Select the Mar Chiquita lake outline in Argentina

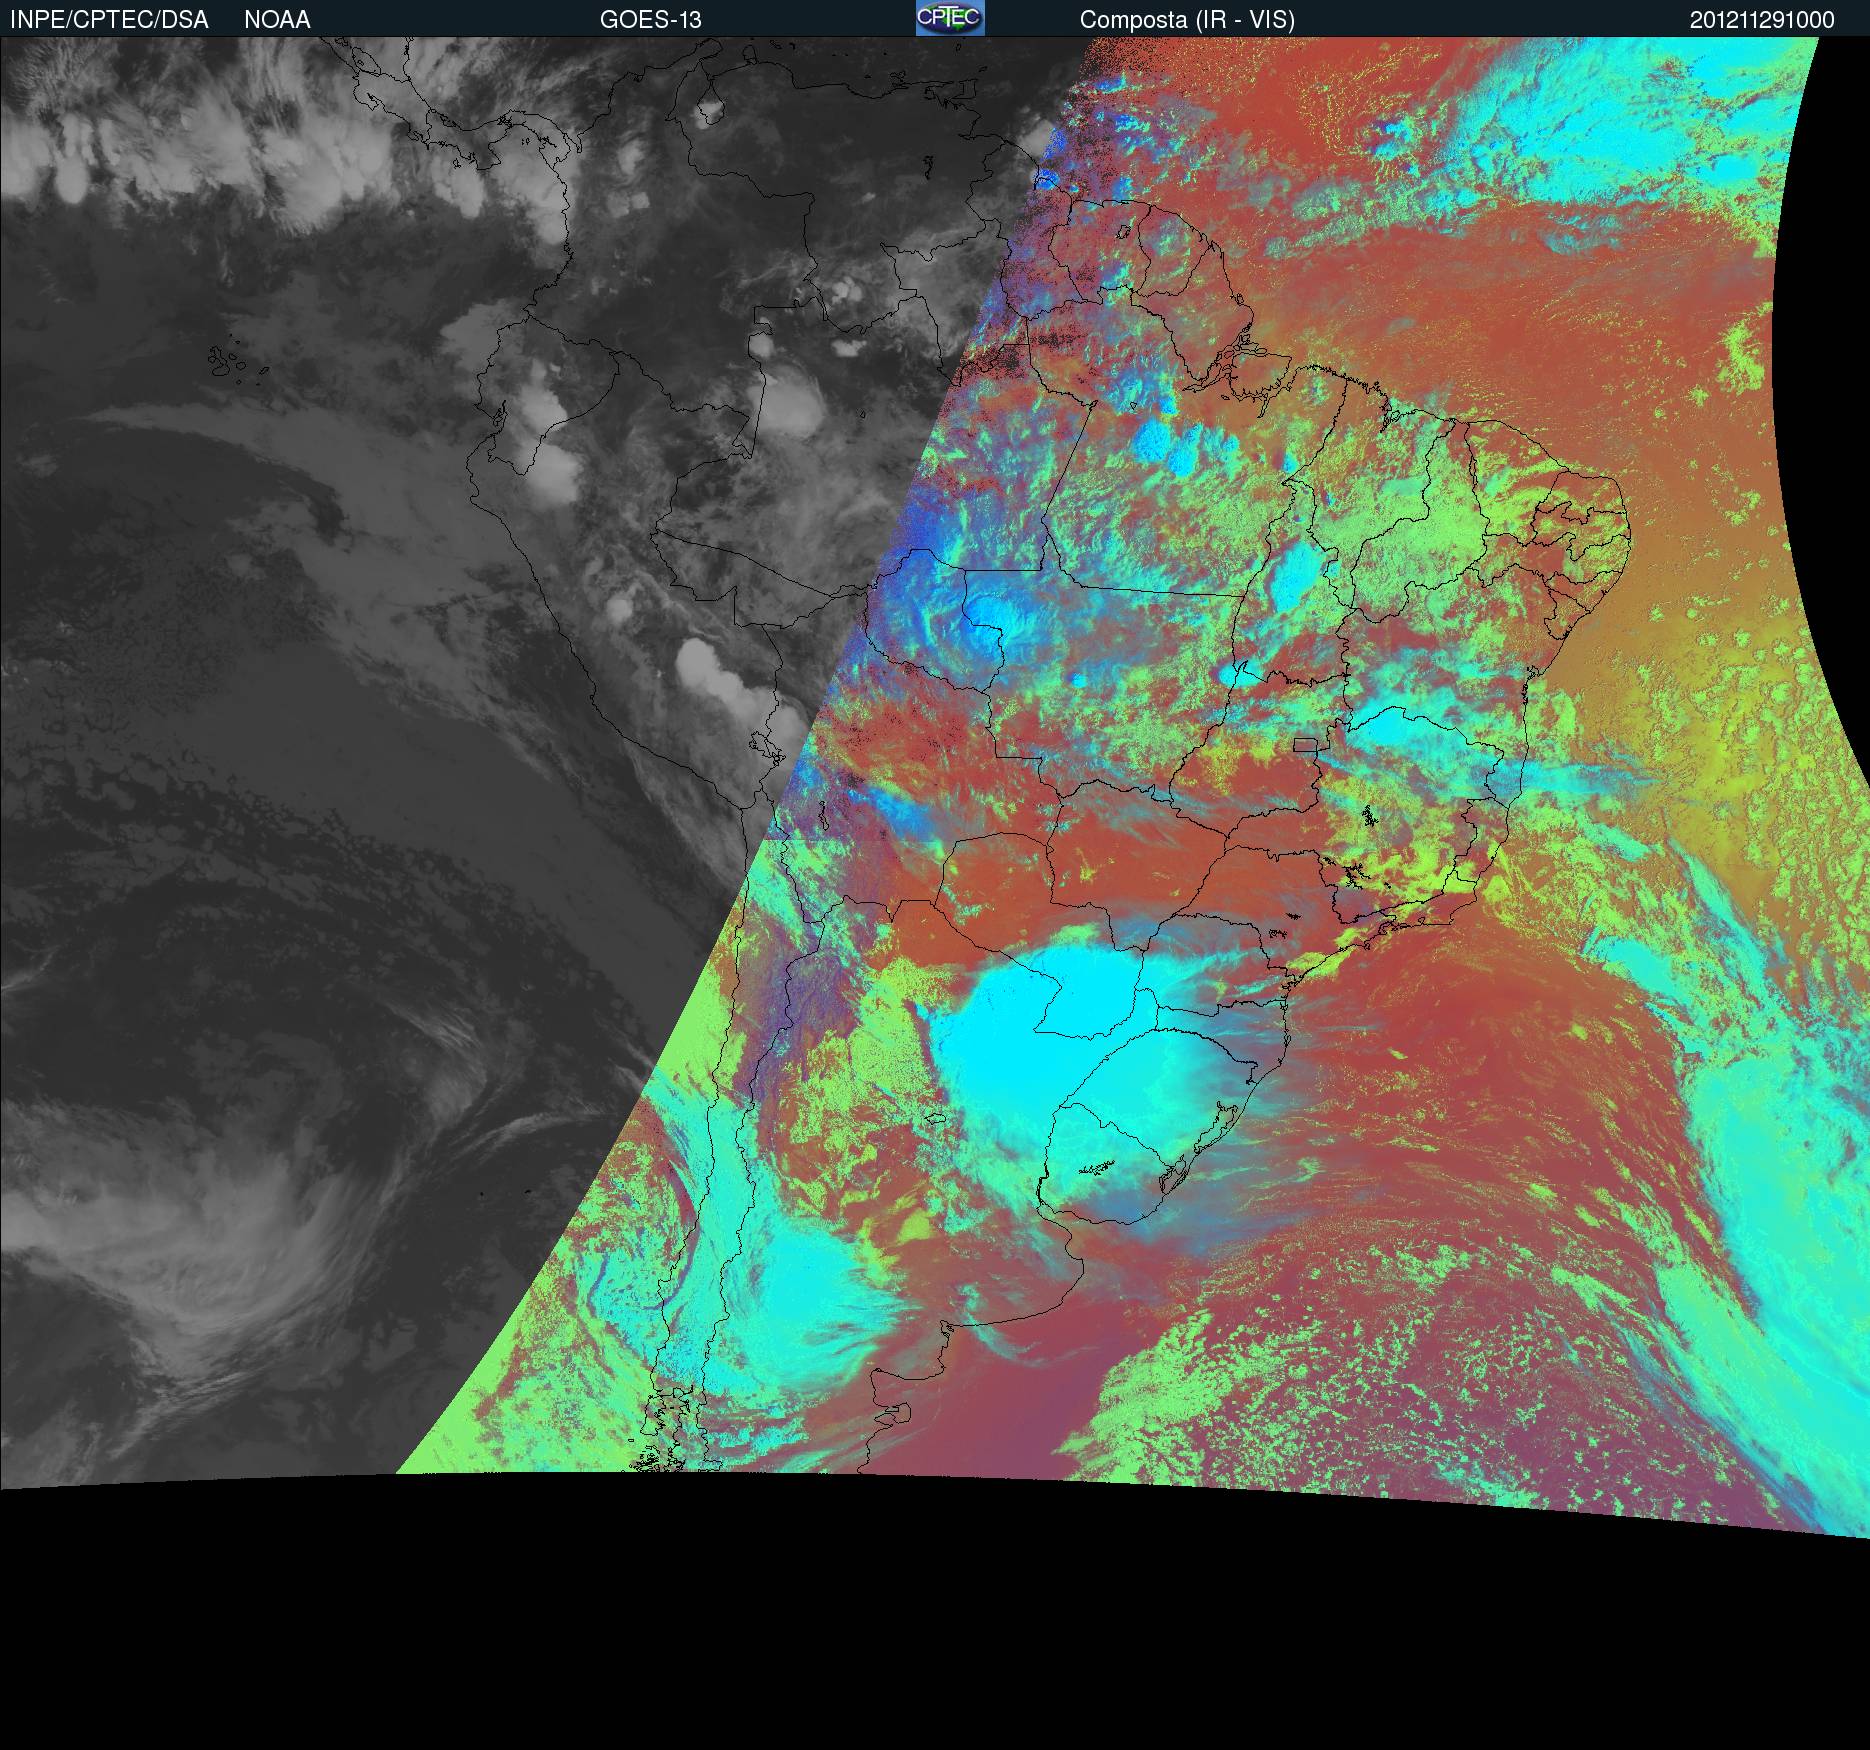point(935,1120)
